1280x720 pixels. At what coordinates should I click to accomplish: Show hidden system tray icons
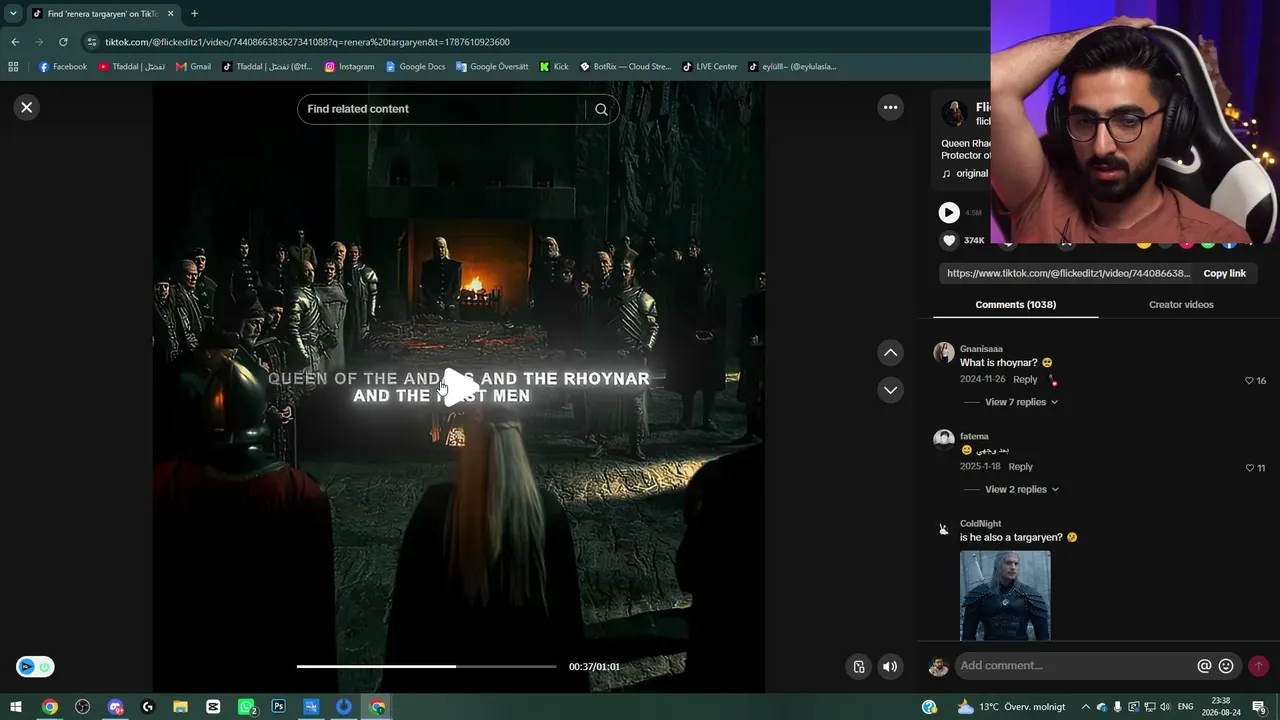1086,707
